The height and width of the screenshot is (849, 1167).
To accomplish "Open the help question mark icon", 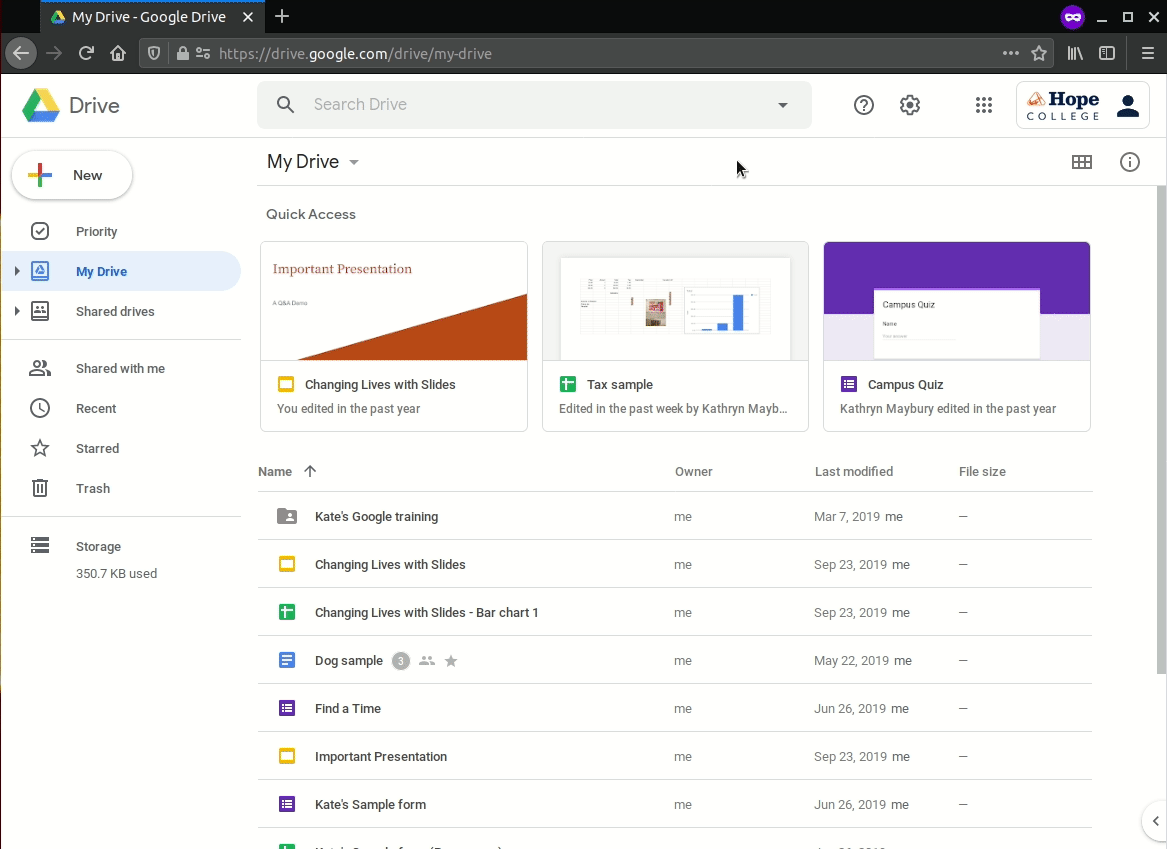I will [863, 105].
